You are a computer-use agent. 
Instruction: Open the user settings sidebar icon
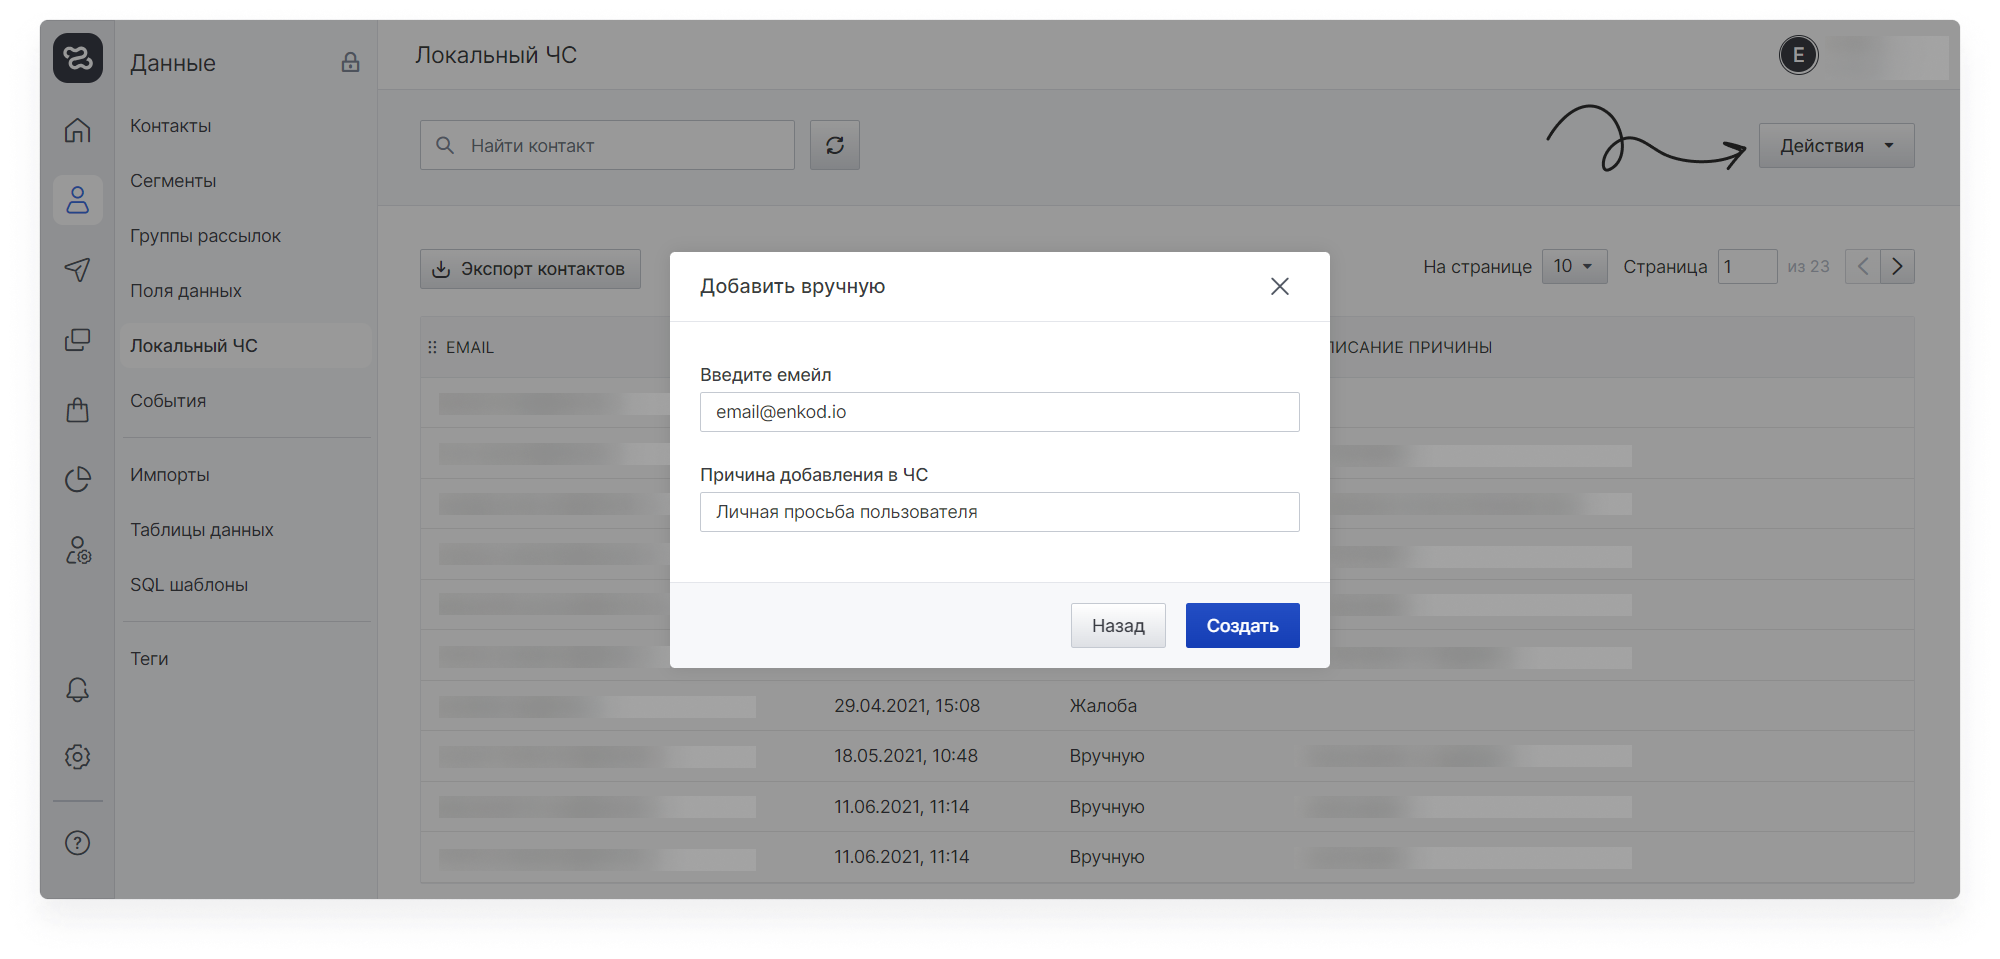(78, 550)
